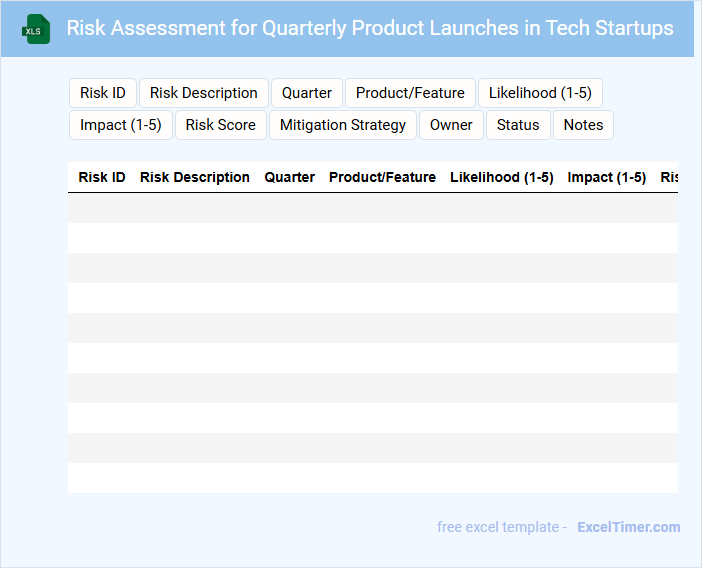Select the Quarter column header

click(x=290, y=177)
